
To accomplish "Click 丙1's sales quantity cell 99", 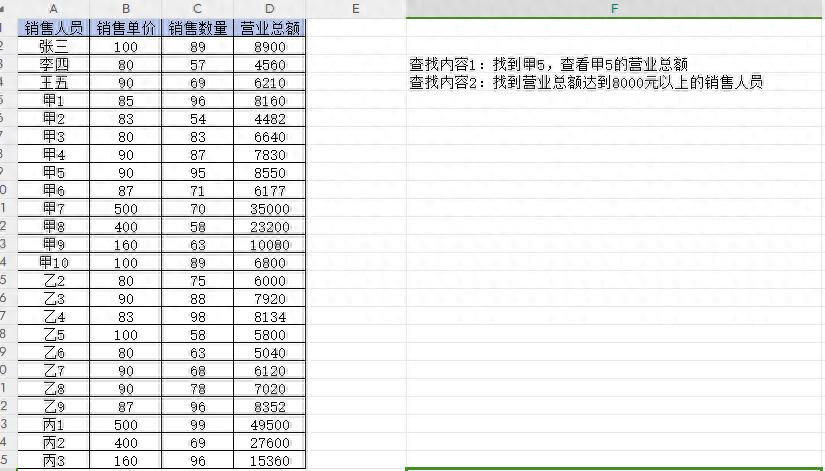I will 197,424.
